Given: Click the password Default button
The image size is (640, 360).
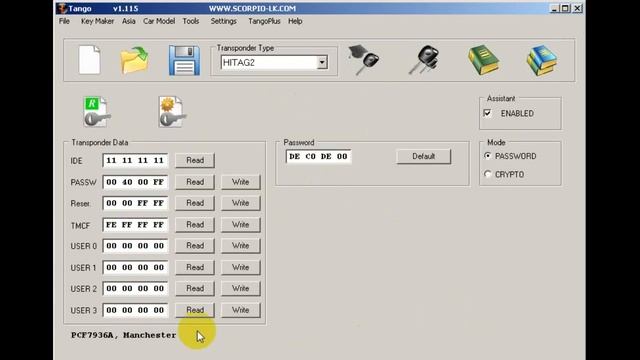Looking at the screenshot, I should pos(423,156).
